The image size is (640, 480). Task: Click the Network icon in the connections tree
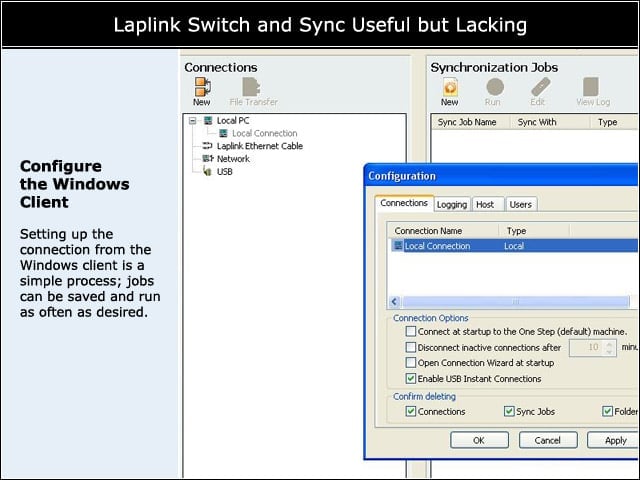coord(208,158)
